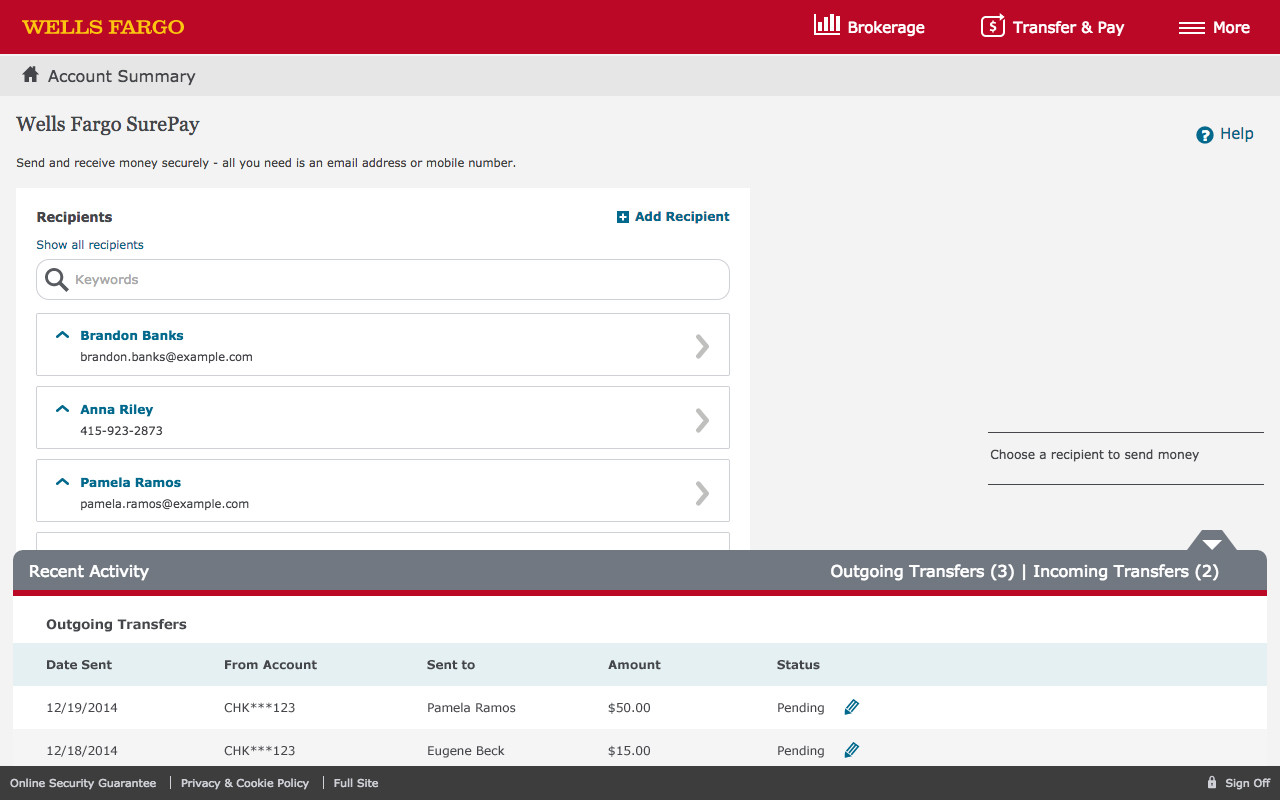Collapse the Pamela Ramos recipient entry
Image resolution: width=1280 pixels, height=800 pixels.
pyautogui.click(x=62, y=482)
